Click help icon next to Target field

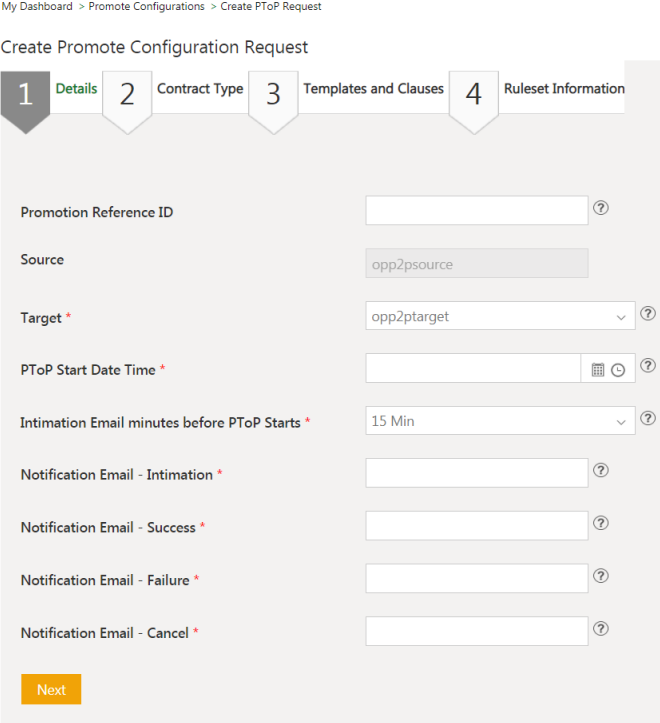point(648,314)
